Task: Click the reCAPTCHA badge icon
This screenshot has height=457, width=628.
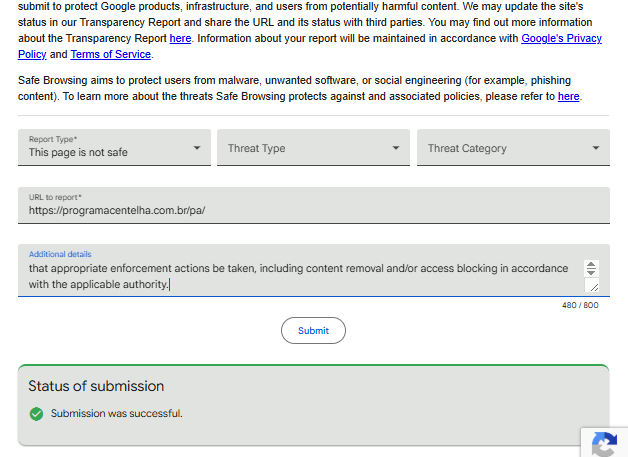Action: point(604,443)
